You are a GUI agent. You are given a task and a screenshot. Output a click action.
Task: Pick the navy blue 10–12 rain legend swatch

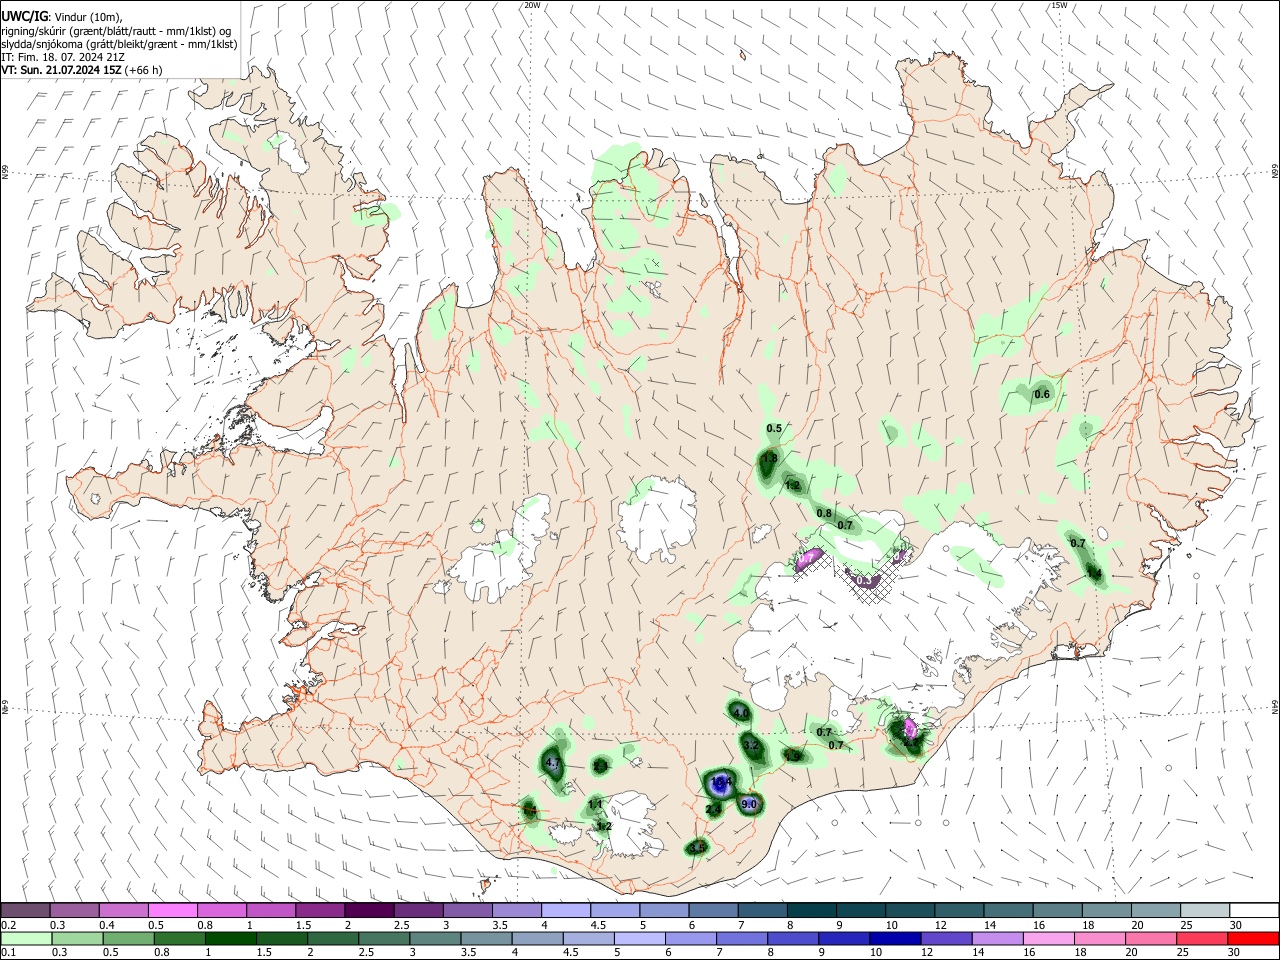[895, 938]
